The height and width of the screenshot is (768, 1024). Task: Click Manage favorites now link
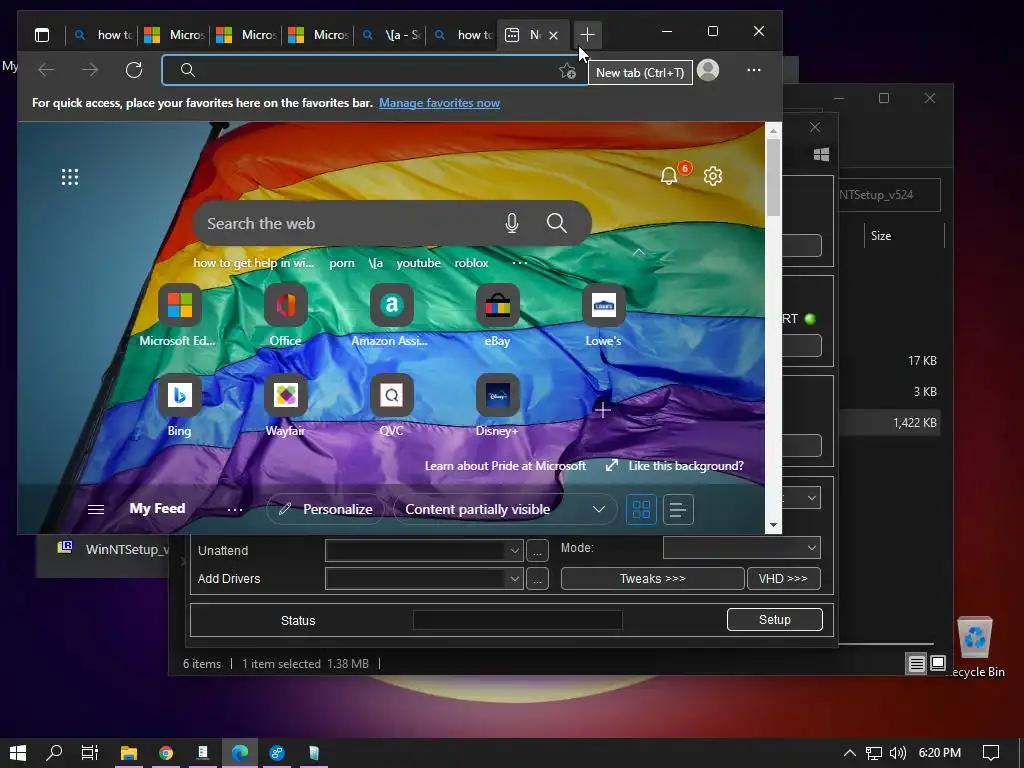[x=440, y=103]
